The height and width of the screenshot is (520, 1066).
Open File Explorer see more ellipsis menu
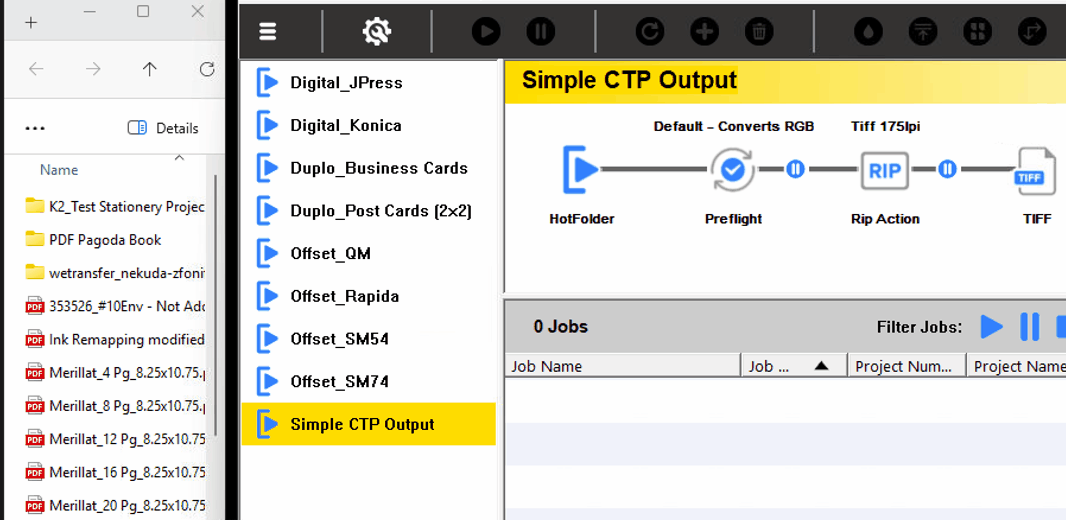[x=35, y=128]
